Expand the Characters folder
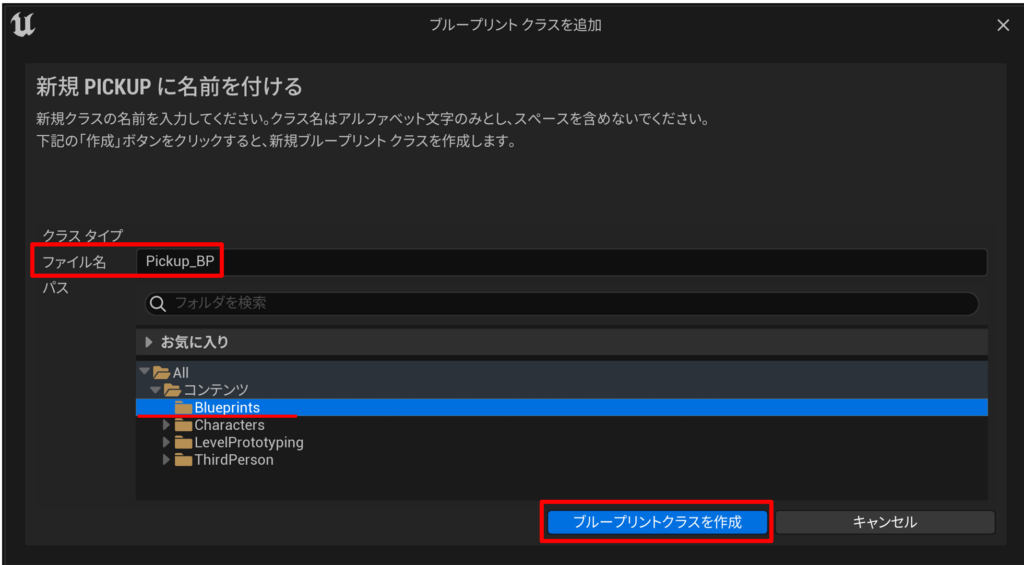The image size is (1024, 565). (x=167, y=425)
